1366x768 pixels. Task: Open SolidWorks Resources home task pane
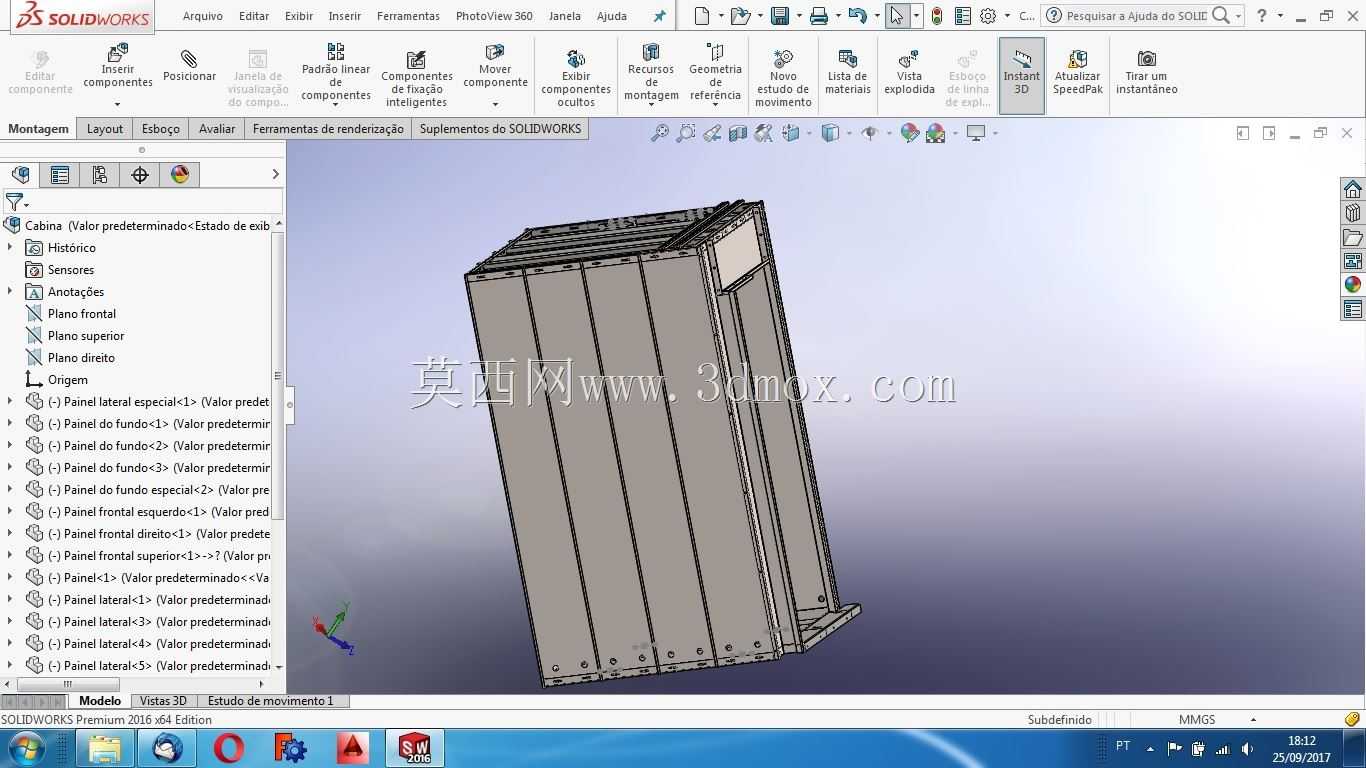coord(1353,189)
